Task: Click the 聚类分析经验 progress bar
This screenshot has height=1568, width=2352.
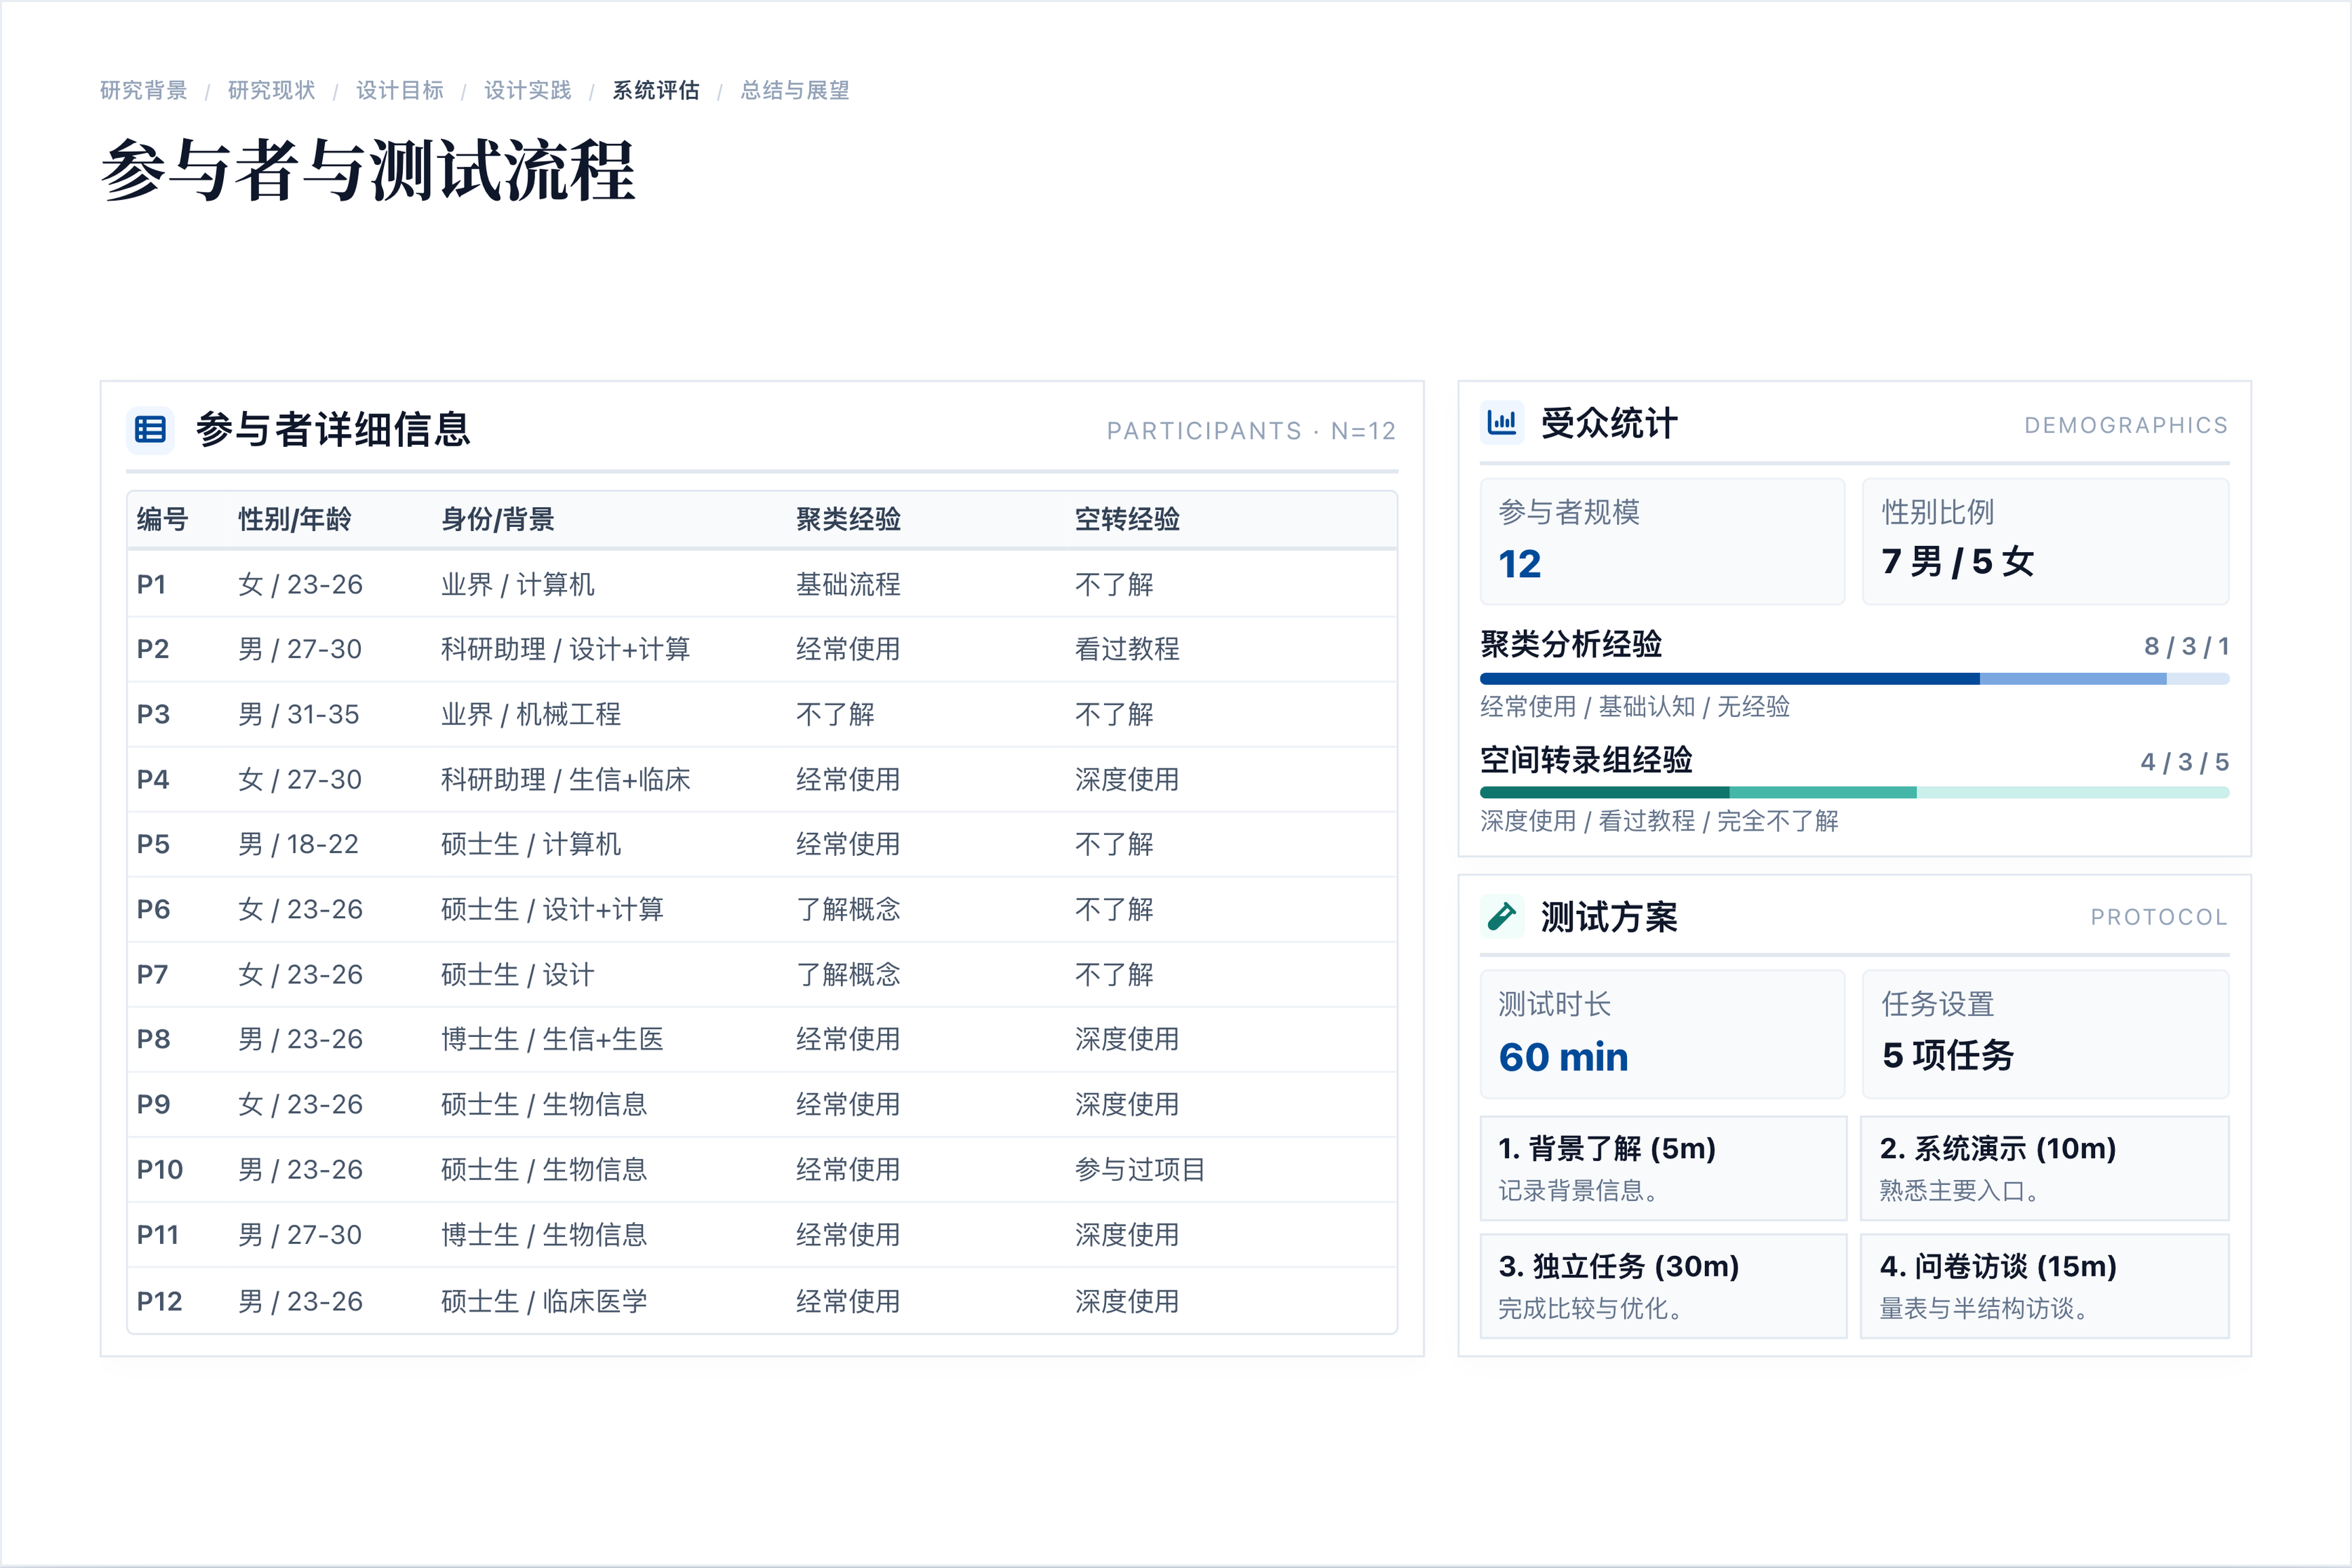Action: click(x=1855, y=679)
